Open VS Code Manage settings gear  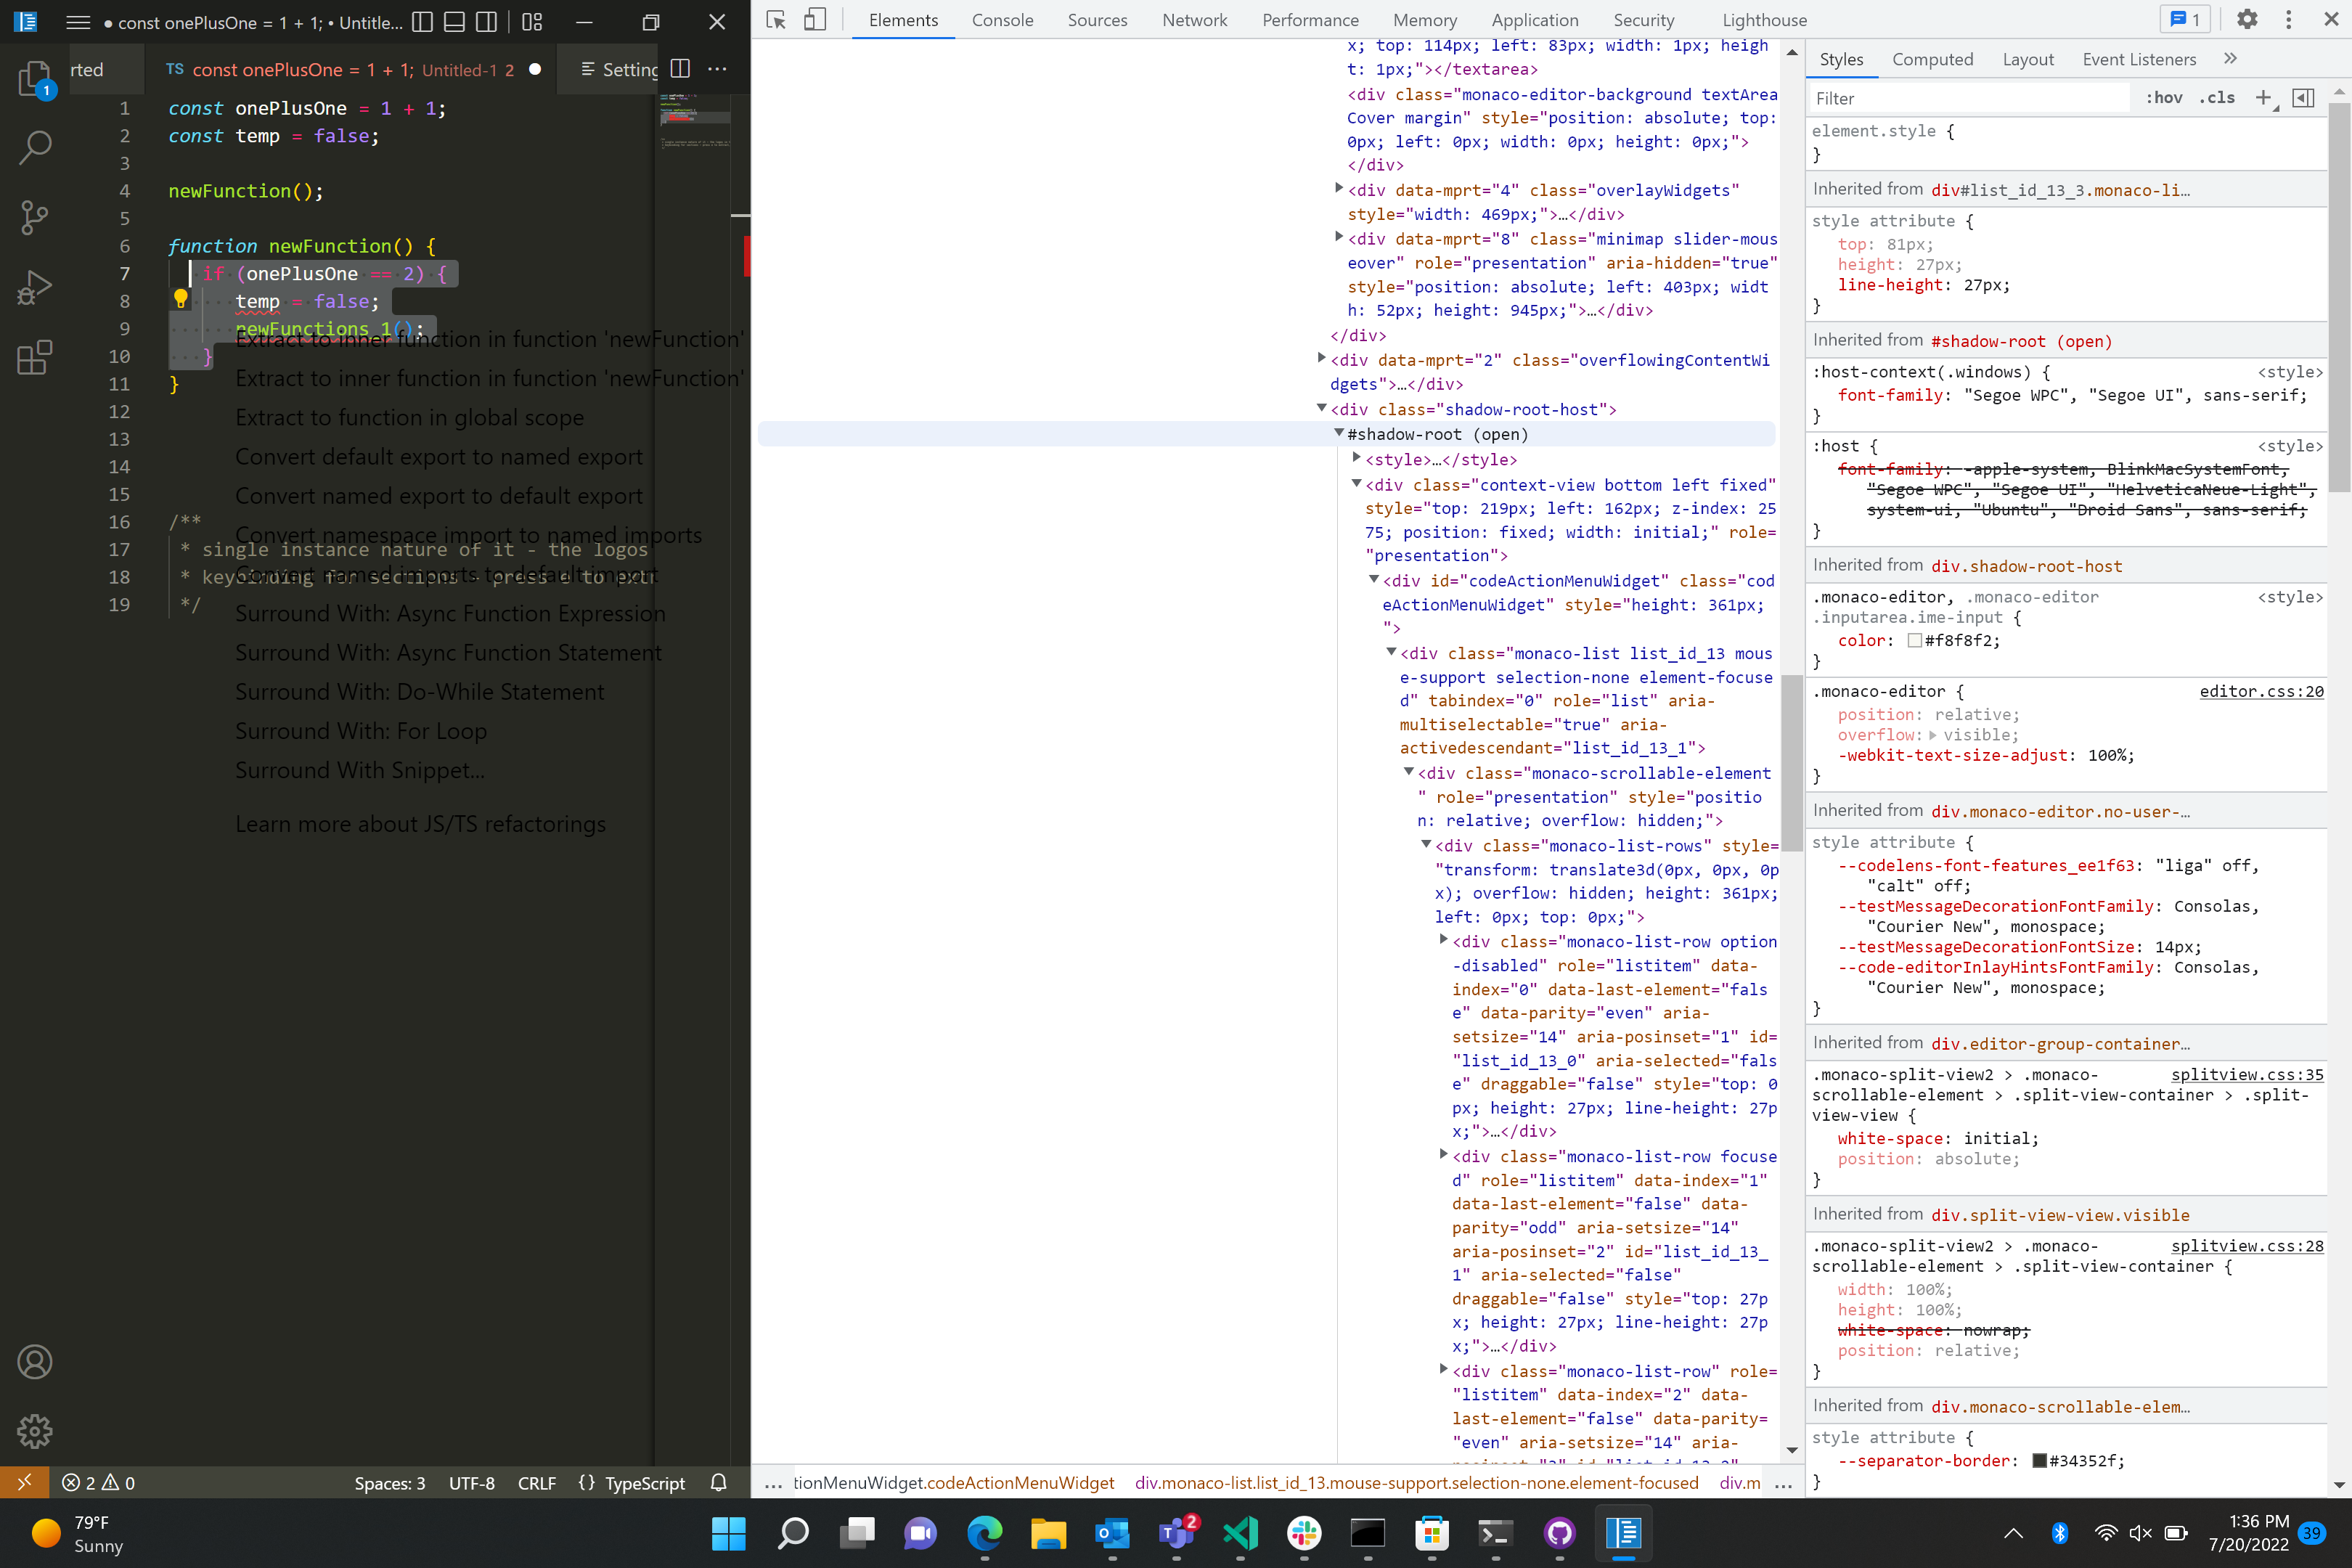34,1432
